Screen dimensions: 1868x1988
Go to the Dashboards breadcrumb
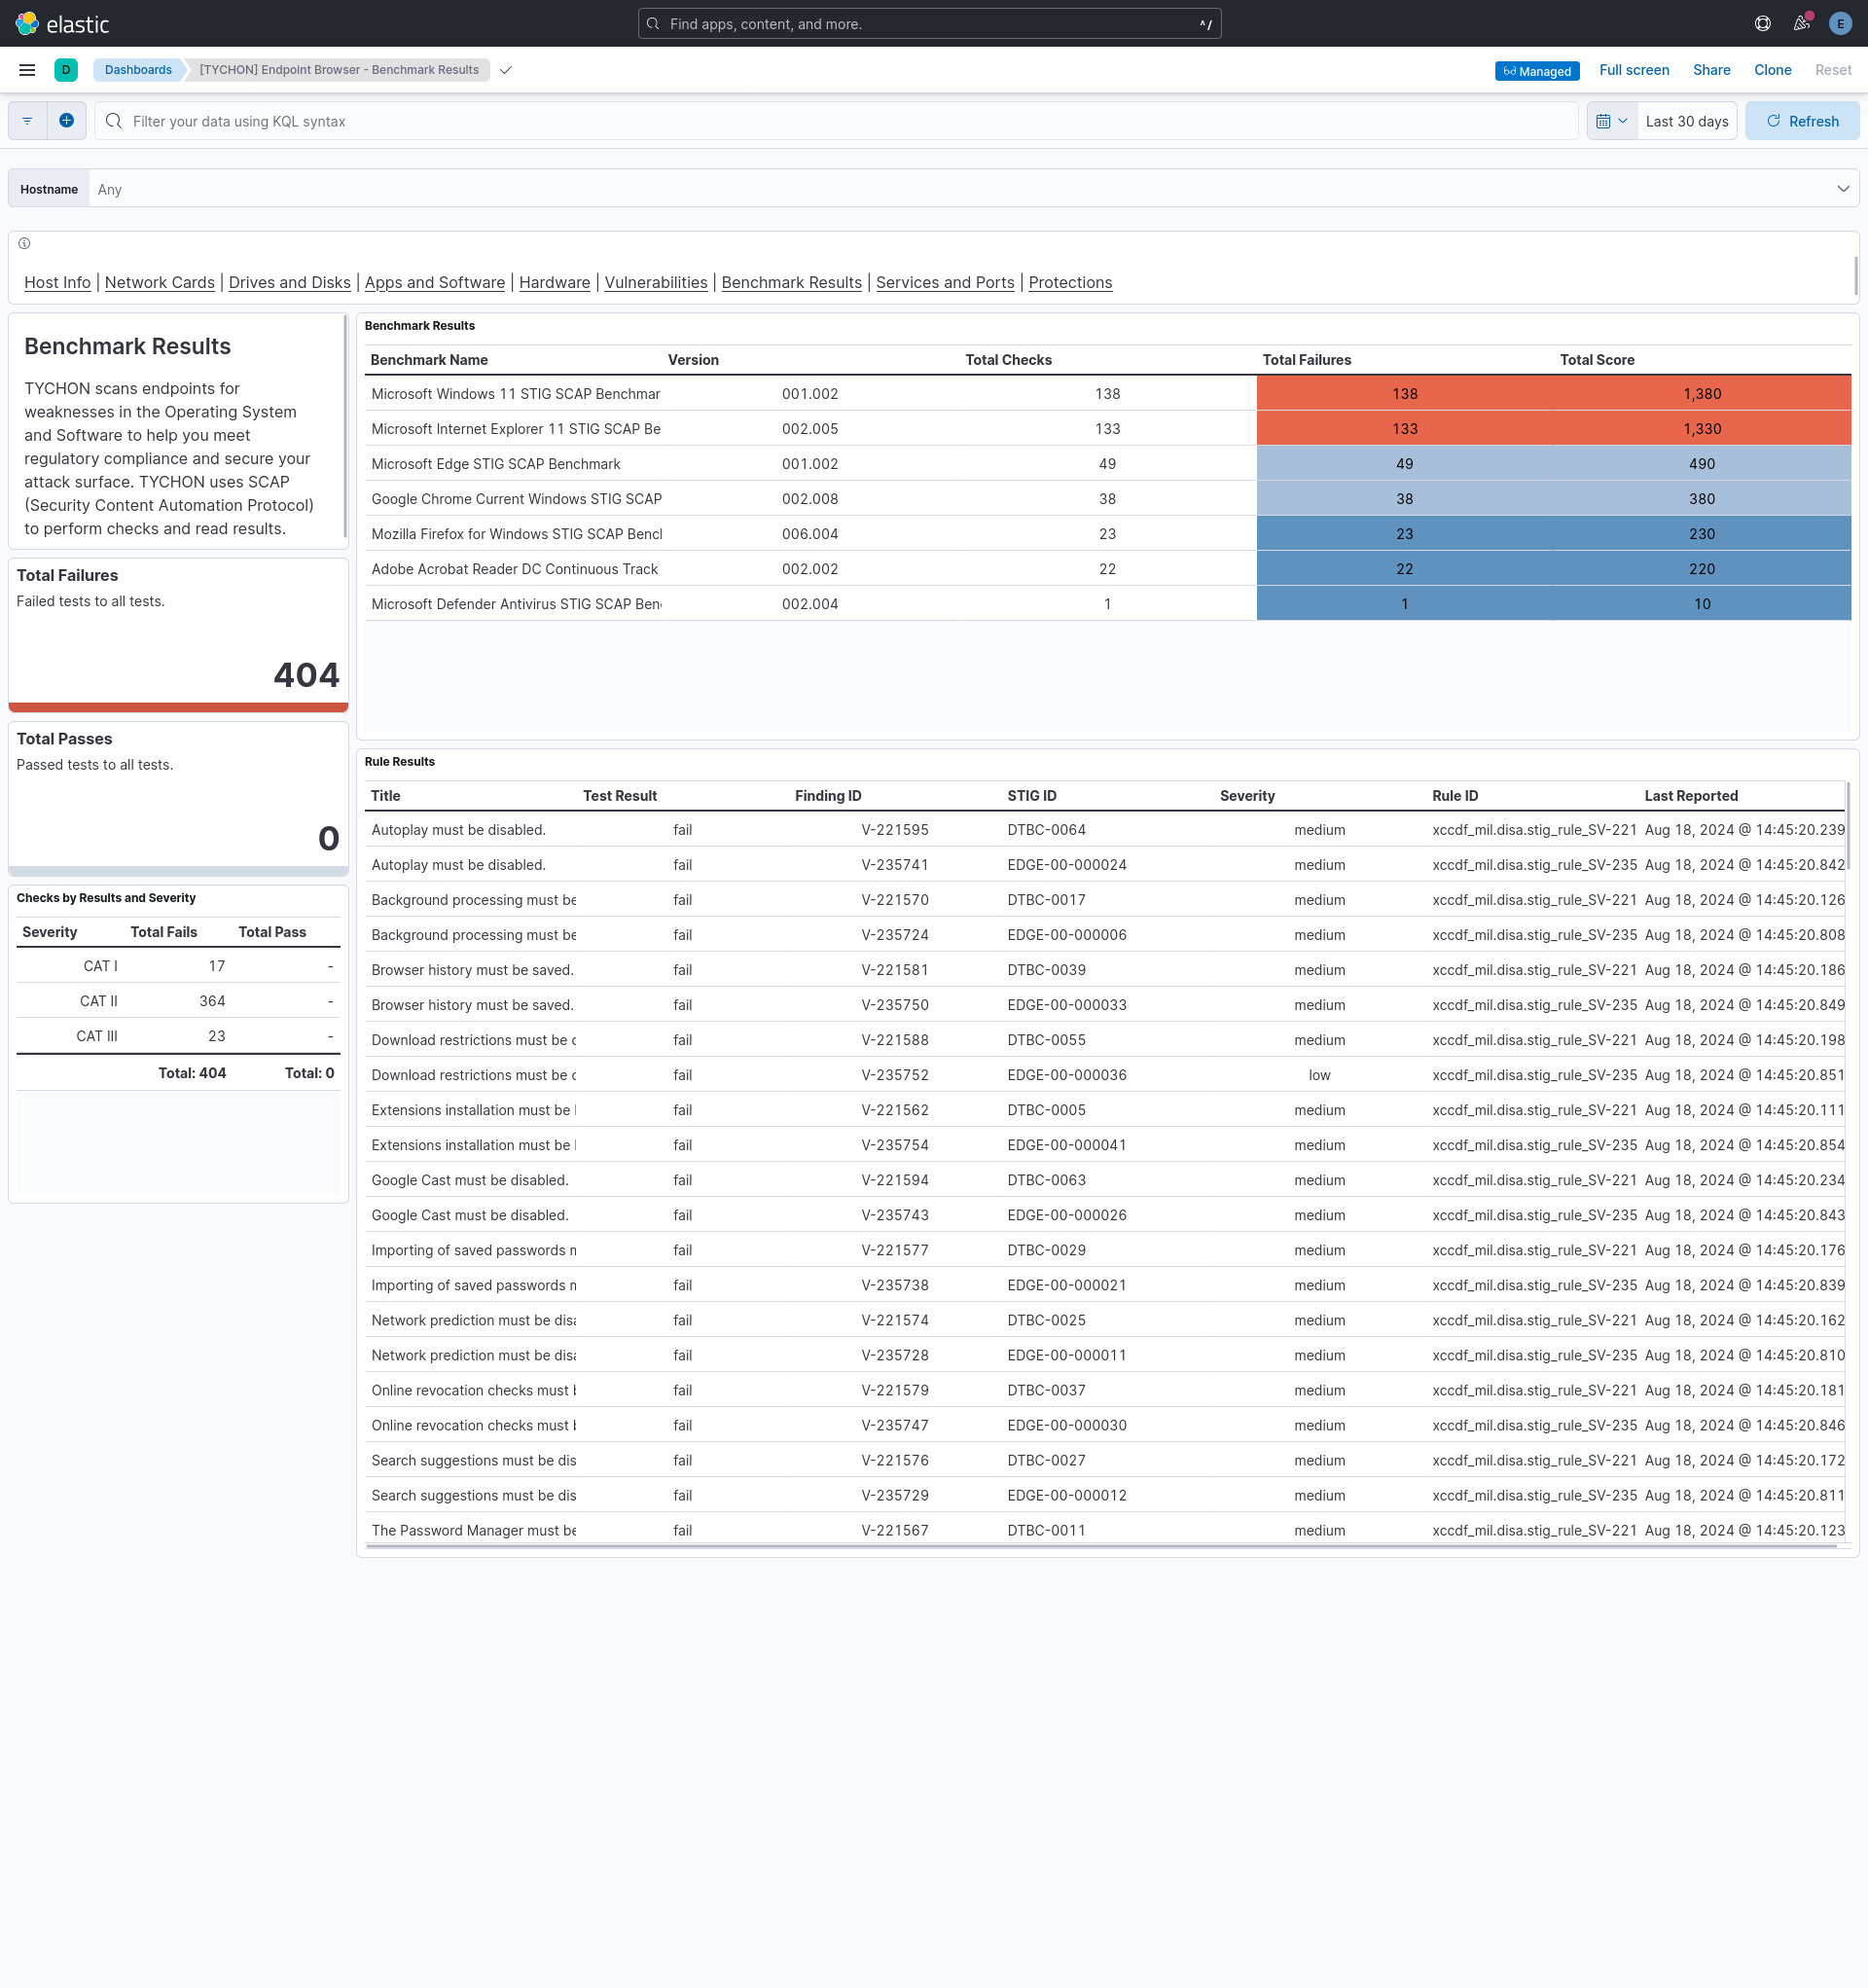(138, 70)
